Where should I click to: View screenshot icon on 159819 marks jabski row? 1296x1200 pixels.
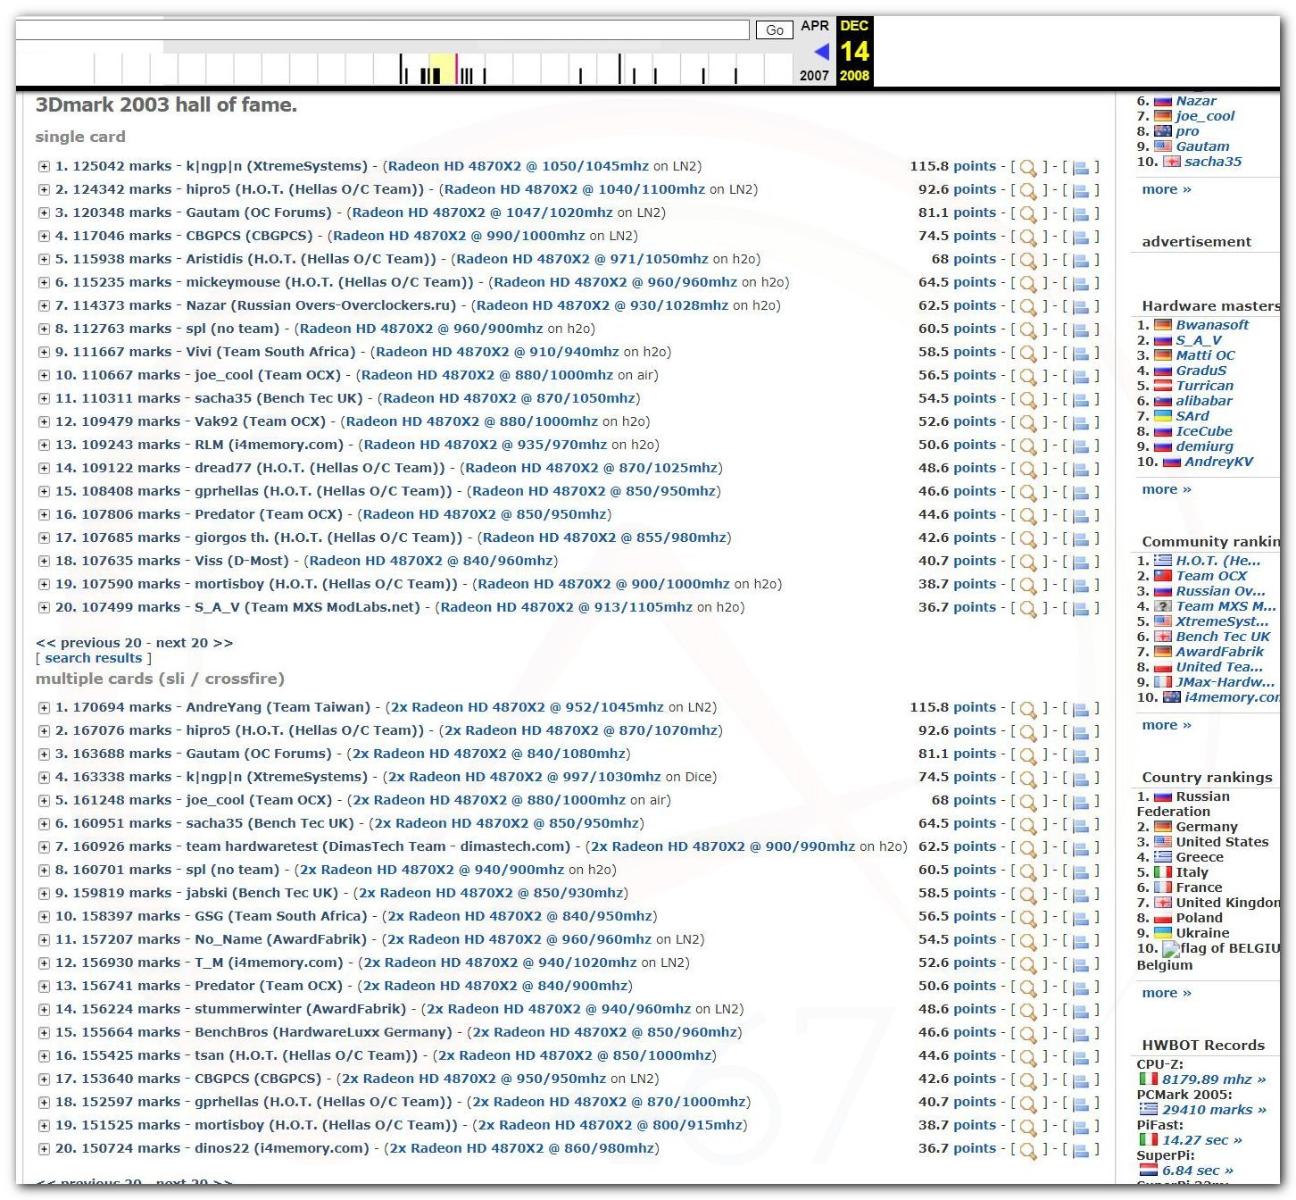tap(1080, 894)
